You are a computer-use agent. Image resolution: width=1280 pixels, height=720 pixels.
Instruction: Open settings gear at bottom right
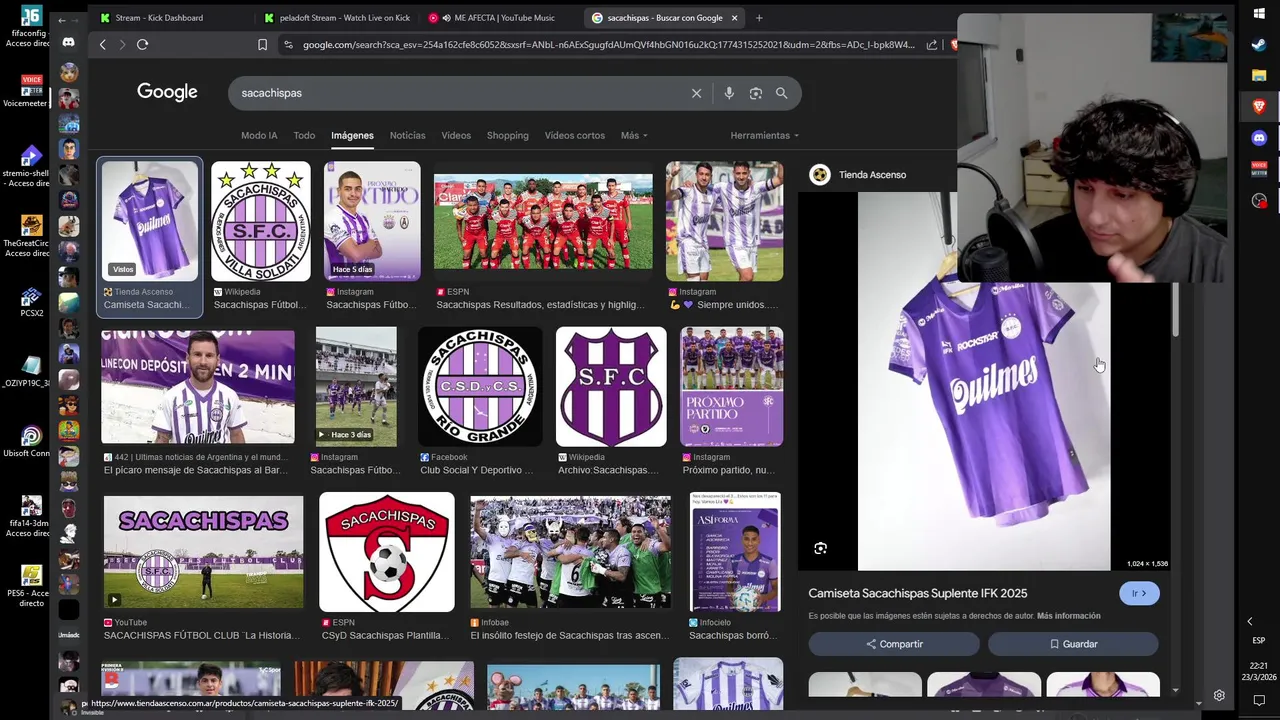click(x=1219, y=695)
